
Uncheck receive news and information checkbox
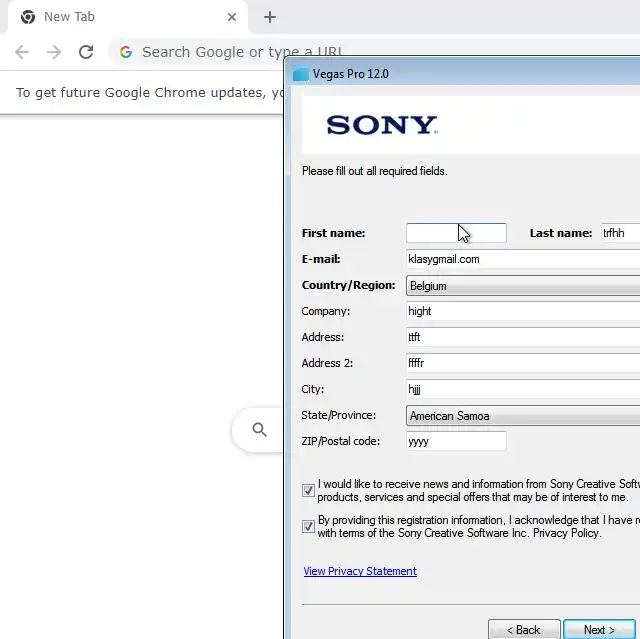[308, 490]
